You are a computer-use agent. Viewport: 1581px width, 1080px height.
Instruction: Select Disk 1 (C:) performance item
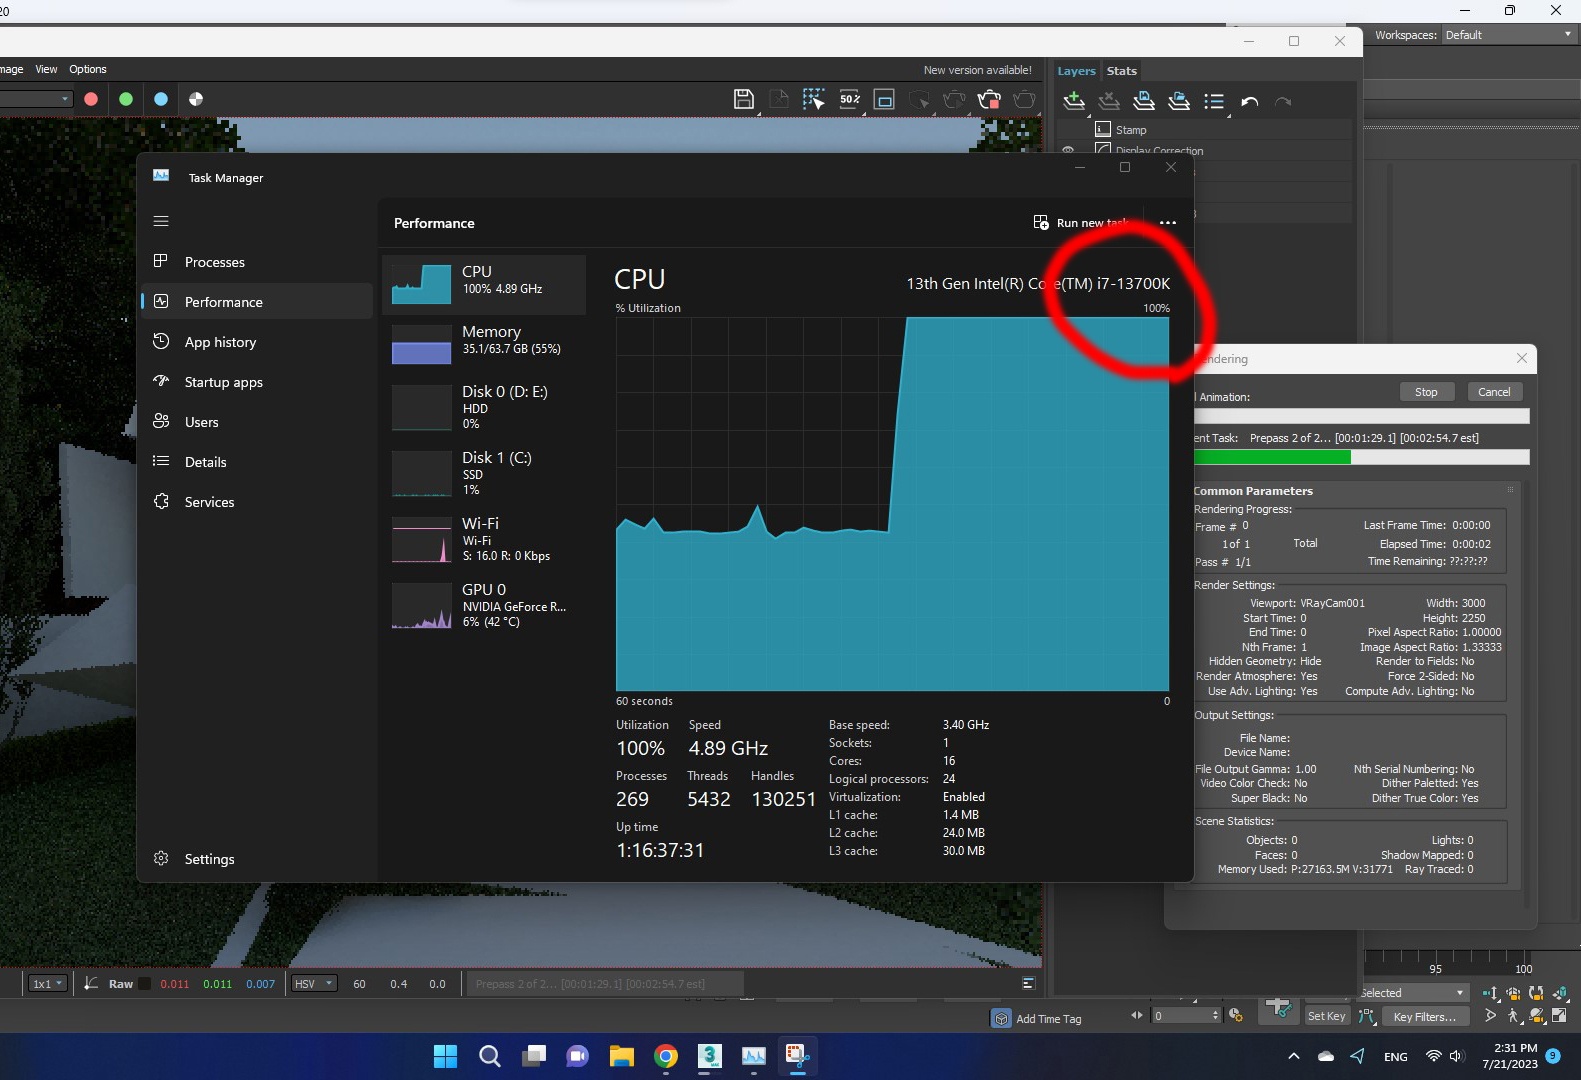(x=484, y=474)
